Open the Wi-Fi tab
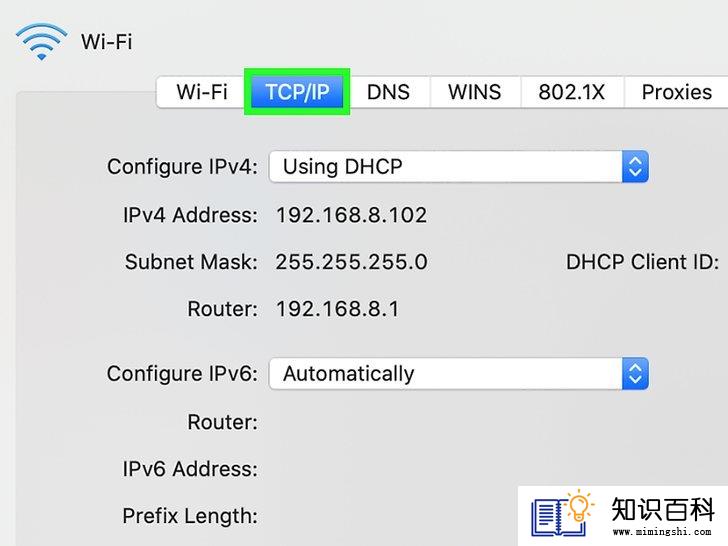The height and width of the screenshot is (546, 728). click(x=202, y=92)
